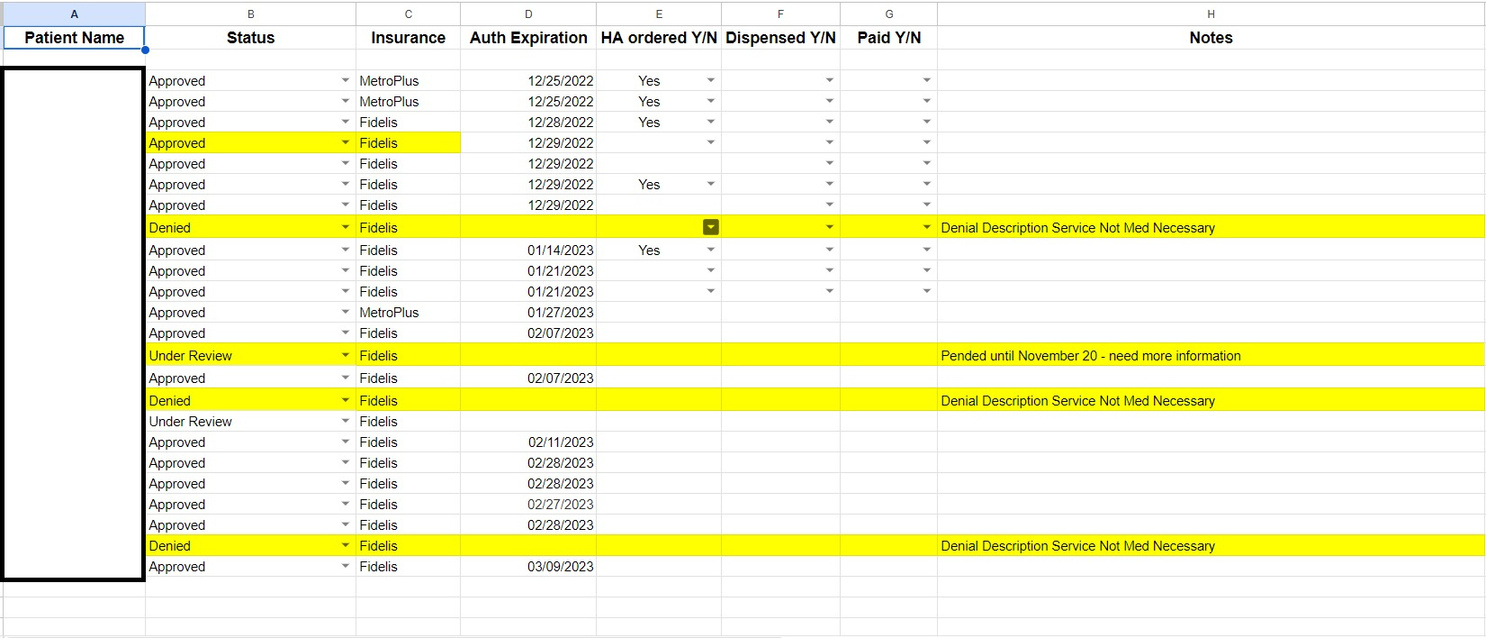This screenshot has width=1486, height=638.
Task: Expand HA ordered dropdown in 01/14/2023 row
Action: click(711, 250)
